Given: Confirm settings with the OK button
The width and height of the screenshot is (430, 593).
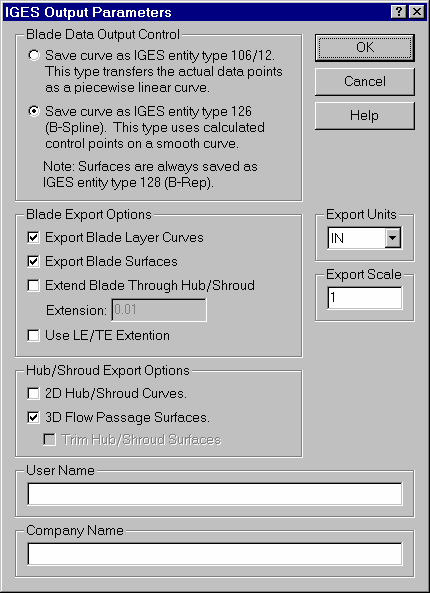Looking at the screenshot, I should (x=365, y=48).
